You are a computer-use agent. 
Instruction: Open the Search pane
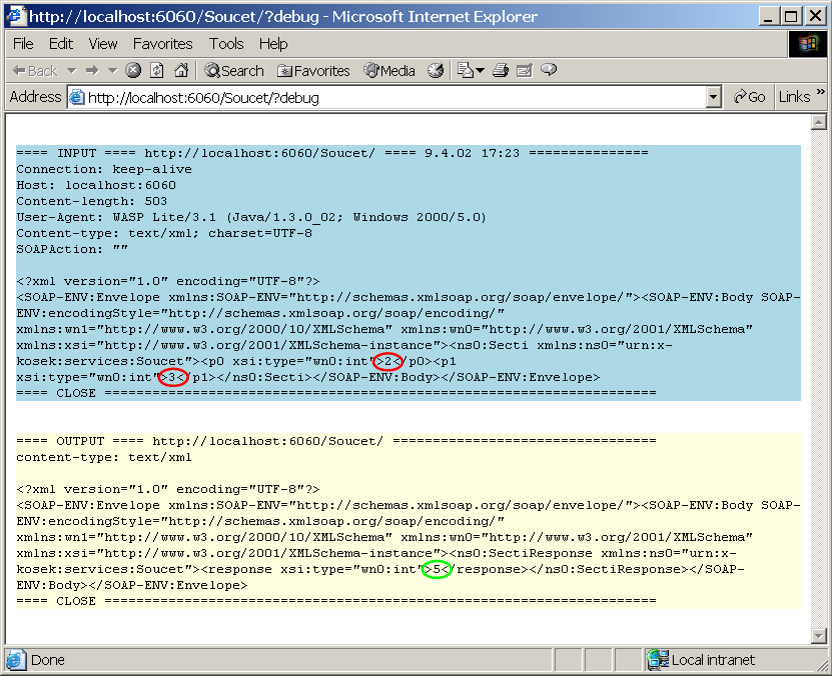[x=234, y=71]
